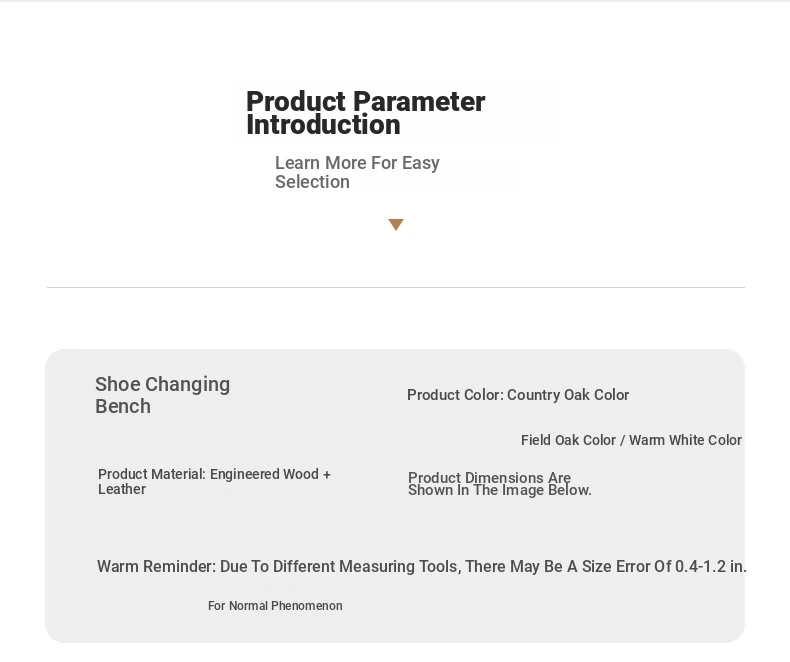
Task: Click the horizontal divider line below the header
Action: click(x=395, y=288)
